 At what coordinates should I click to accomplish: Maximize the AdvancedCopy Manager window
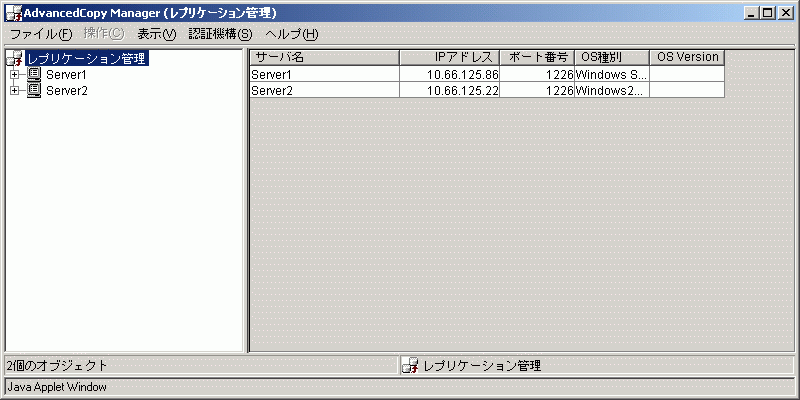pyautogui.click(x=766, y=14)
